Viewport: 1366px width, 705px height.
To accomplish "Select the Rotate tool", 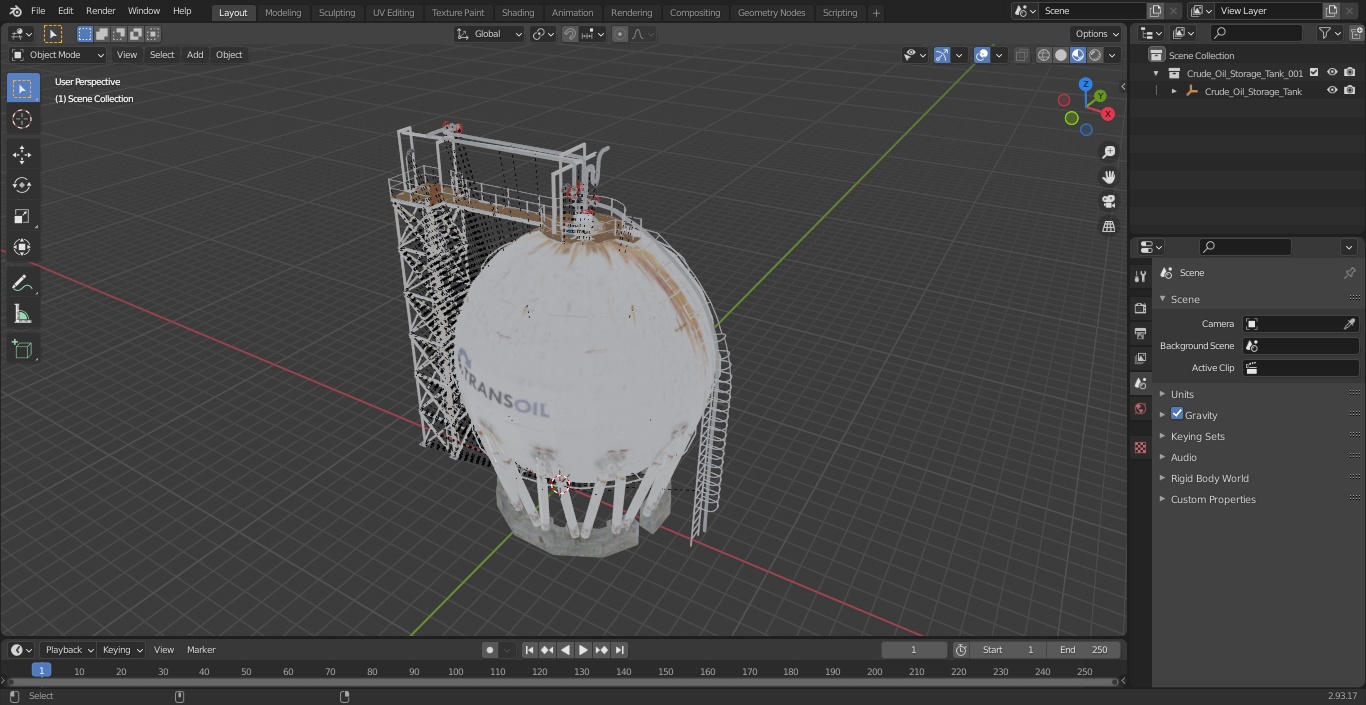I will 22,185.
